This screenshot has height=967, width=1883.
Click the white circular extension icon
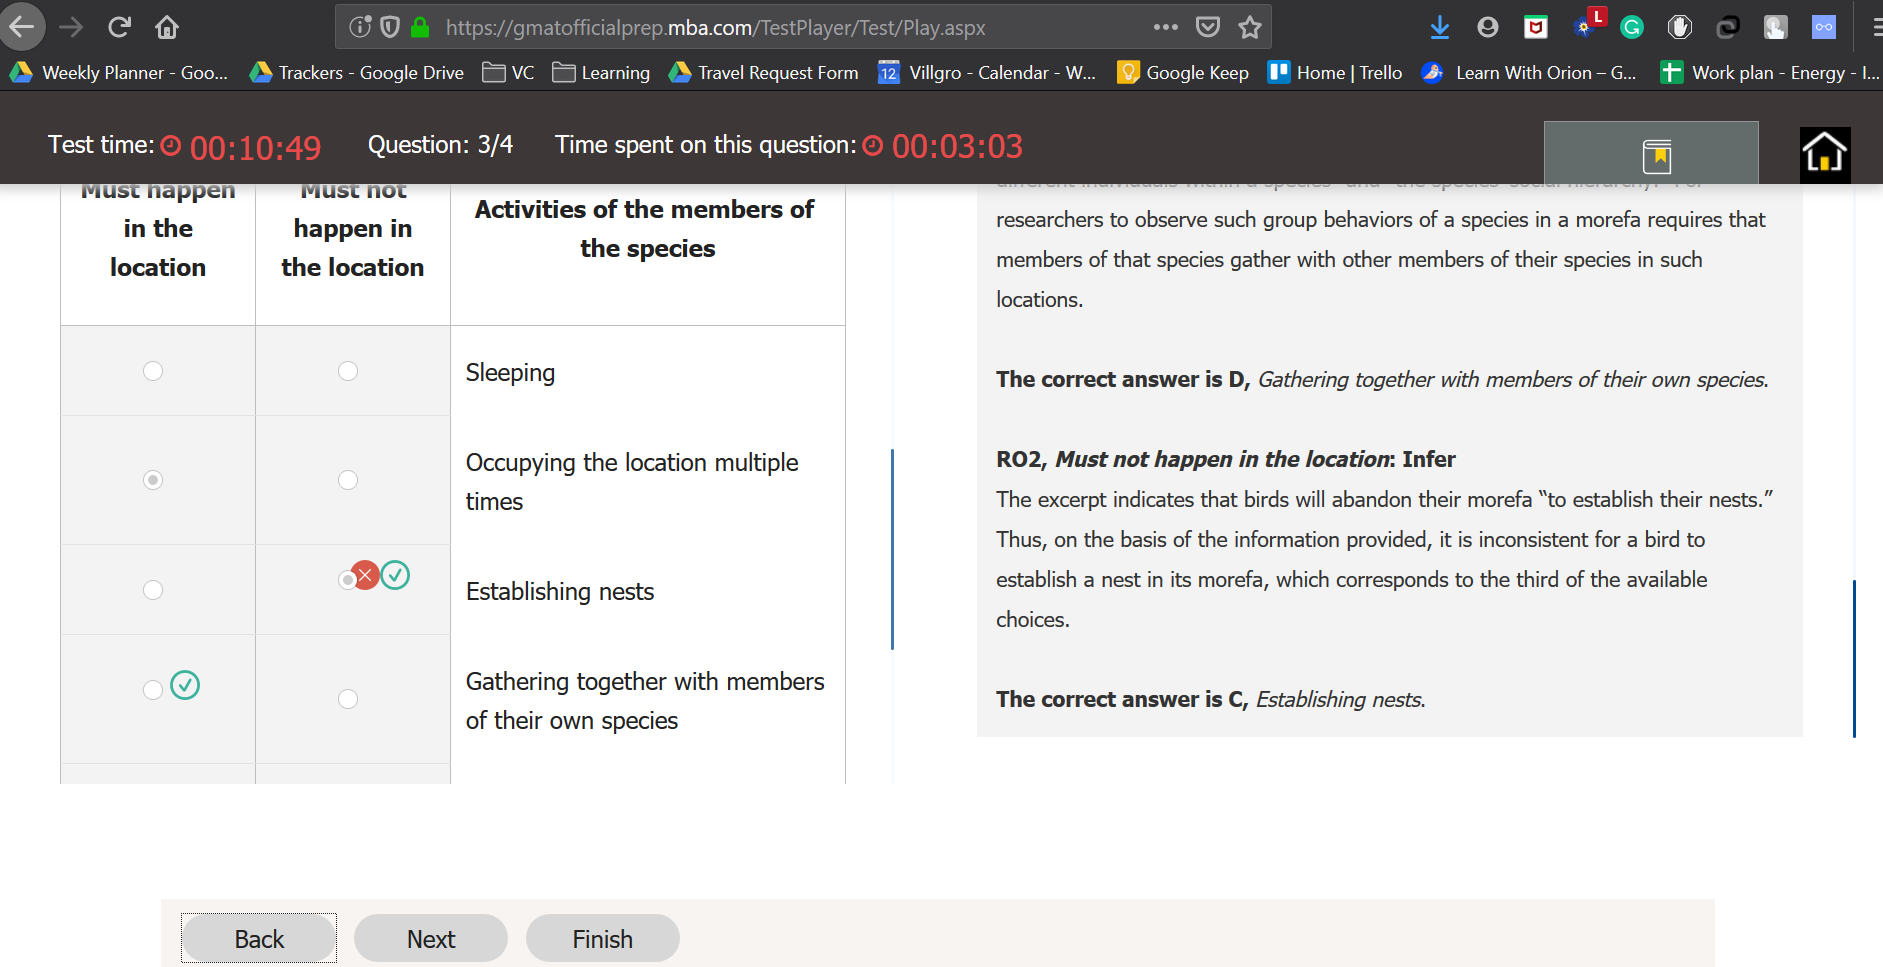(x=1680, y=27)
